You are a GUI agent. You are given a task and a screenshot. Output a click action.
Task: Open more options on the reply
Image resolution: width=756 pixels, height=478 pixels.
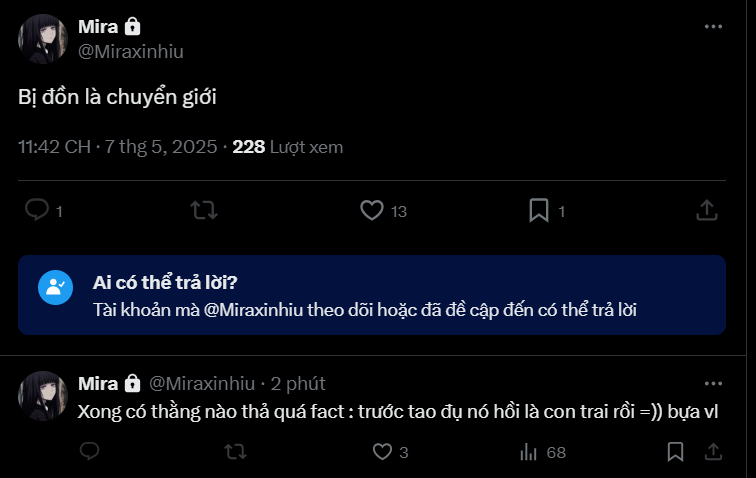pyautogui.click(x=712, y=383)
